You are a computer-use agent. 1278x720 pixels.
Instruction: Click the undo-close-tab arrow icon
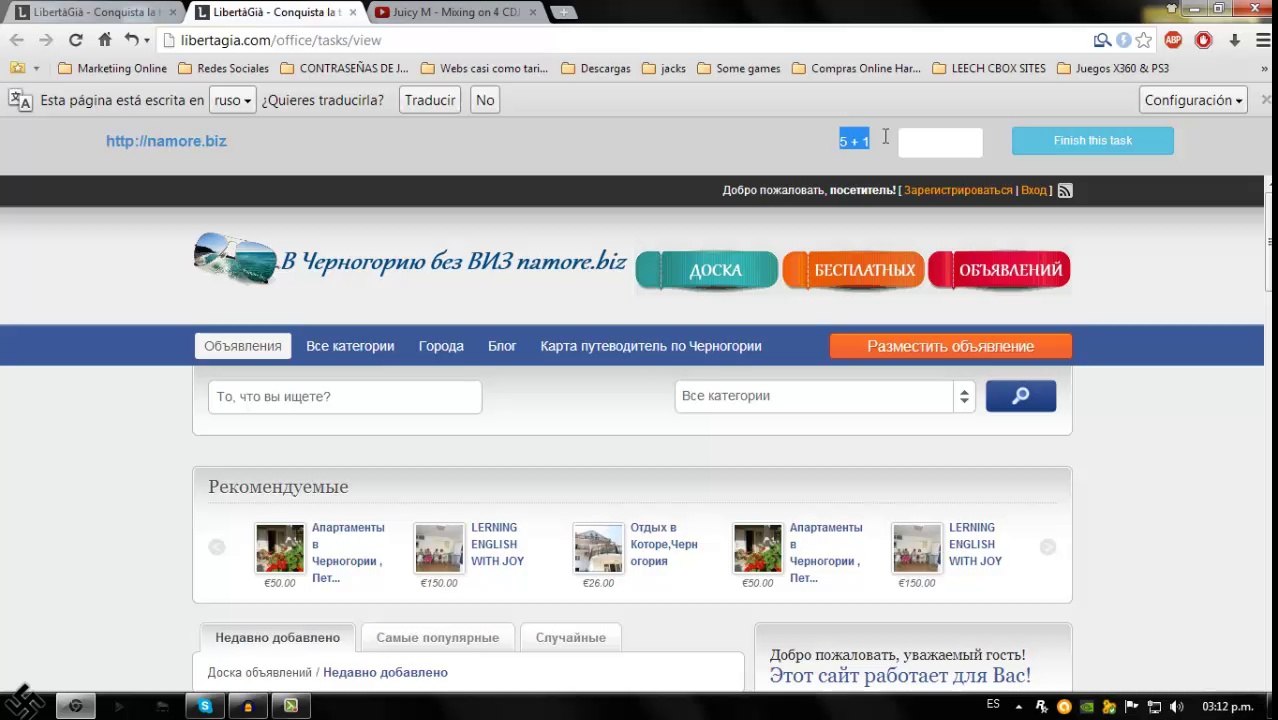[131, 40]
